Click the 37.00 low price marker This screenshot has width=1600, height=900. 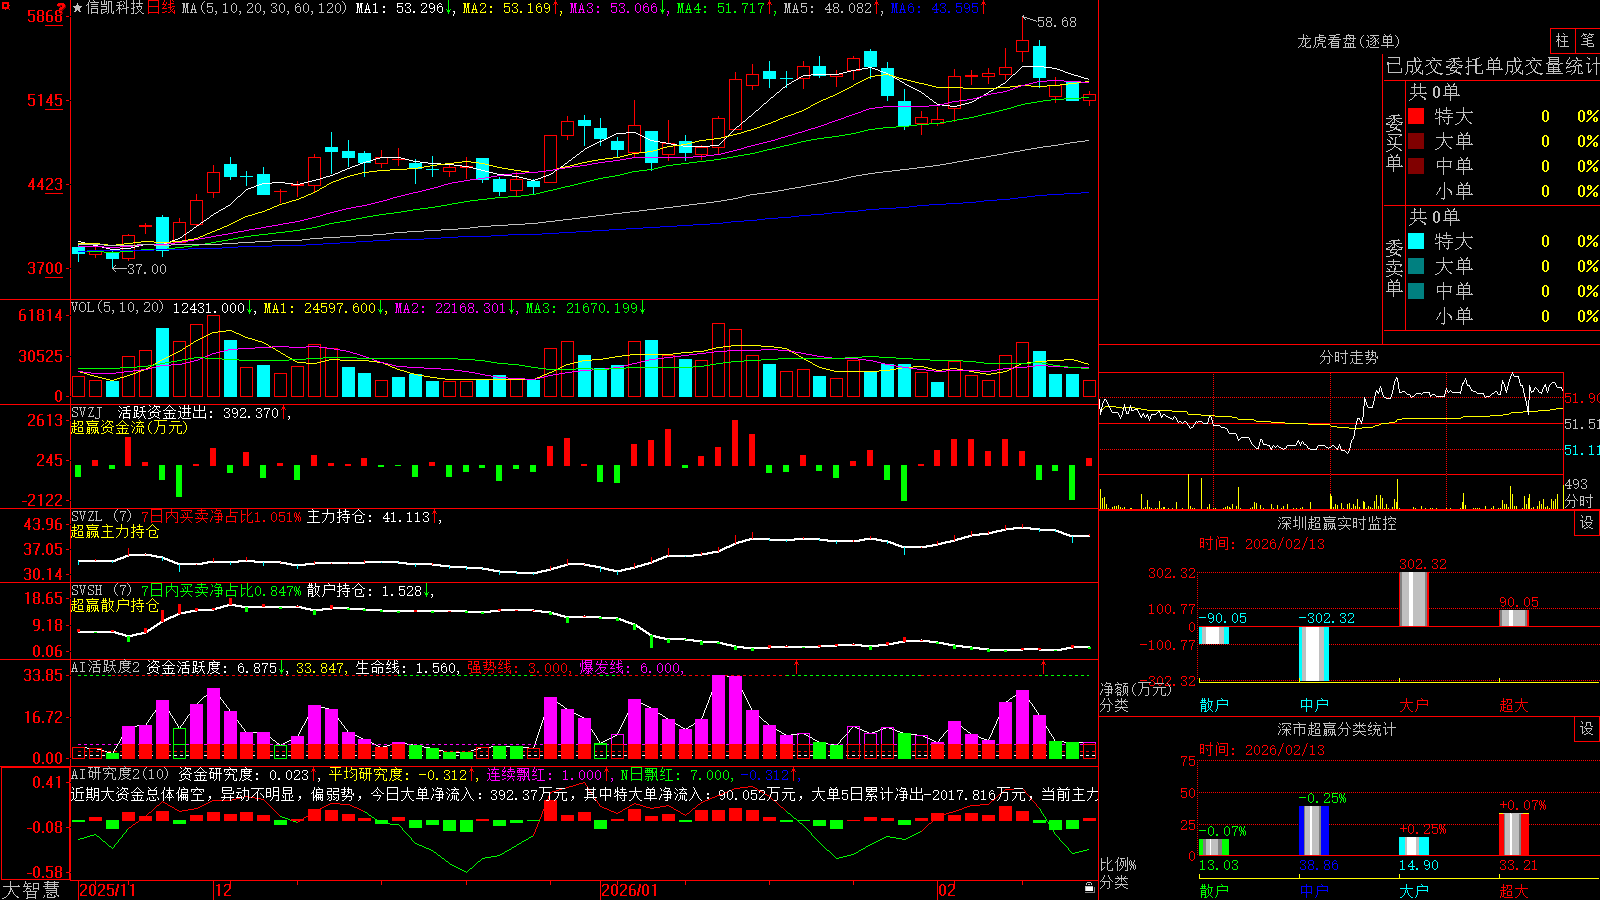pos(147,269)
